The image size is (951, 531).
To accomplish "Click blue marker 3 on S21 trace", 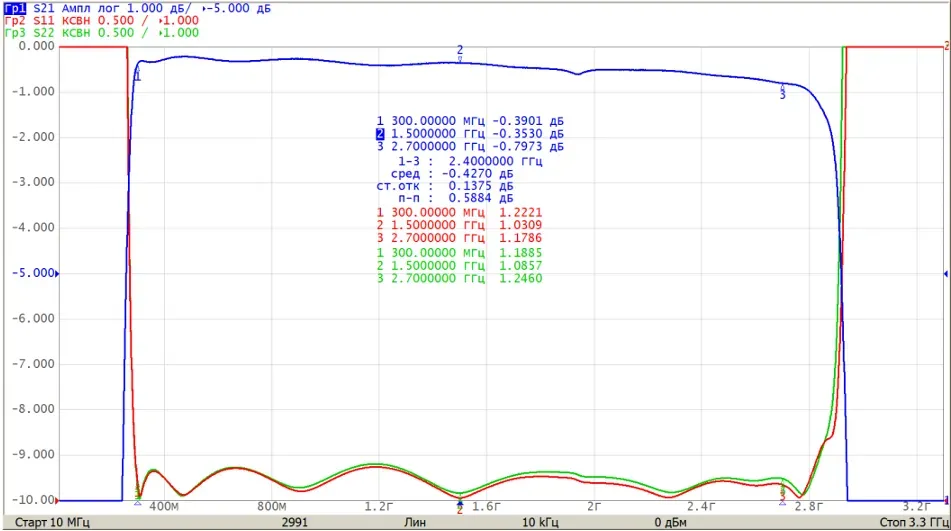I will (782, 92).
